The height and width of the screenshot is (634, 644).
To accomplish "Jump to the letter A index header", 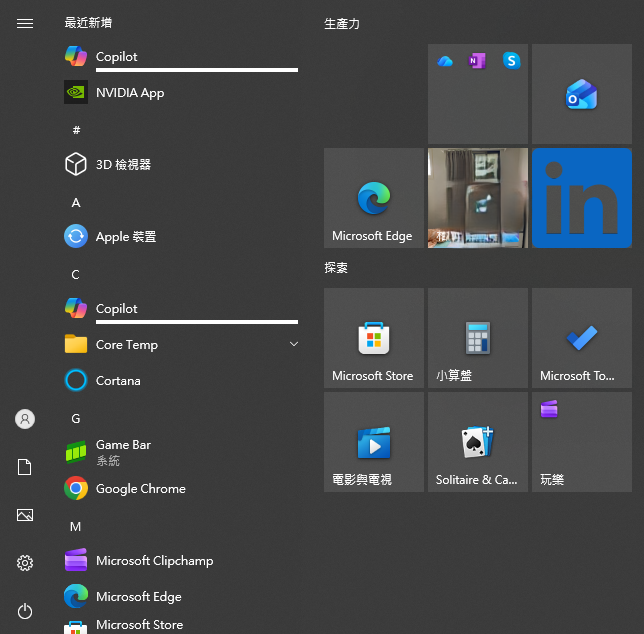I will 76,202.
